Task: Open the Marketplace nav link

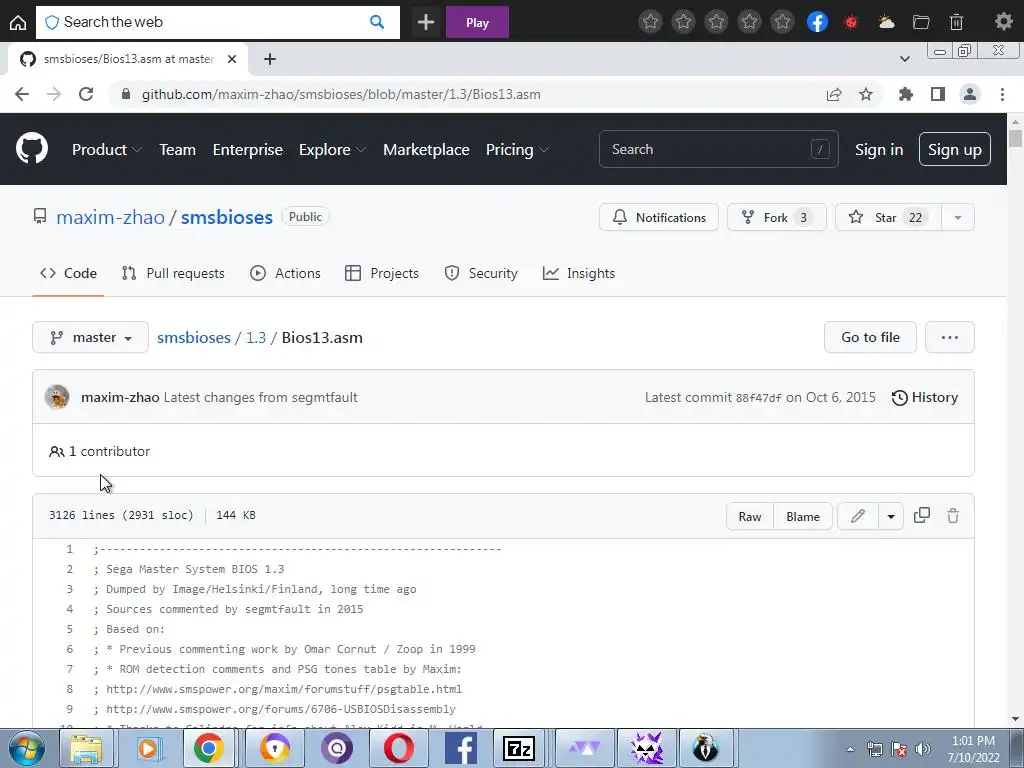Action: (426, 150)
